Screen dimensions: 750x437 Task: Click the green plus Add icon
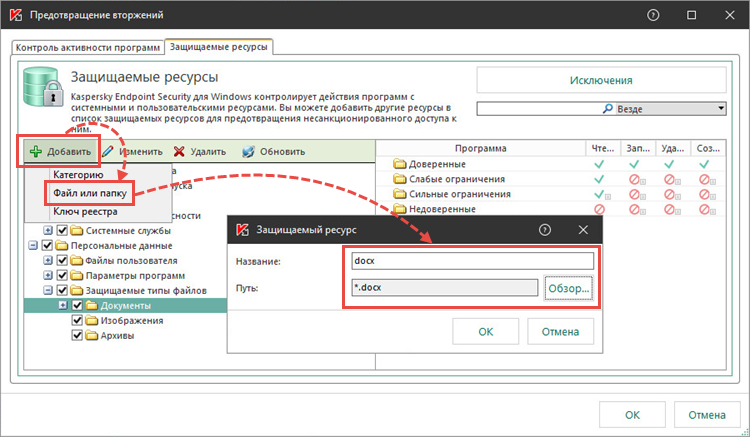(x=36, y=152)
